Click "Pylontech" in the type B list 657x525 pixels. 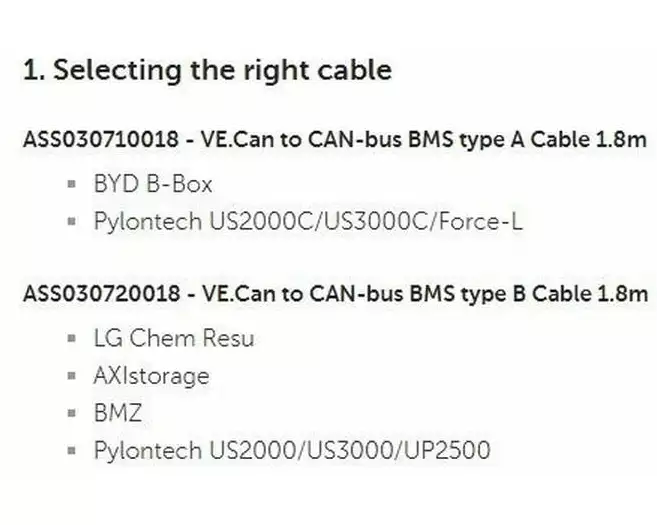click(x=146, y=450)
